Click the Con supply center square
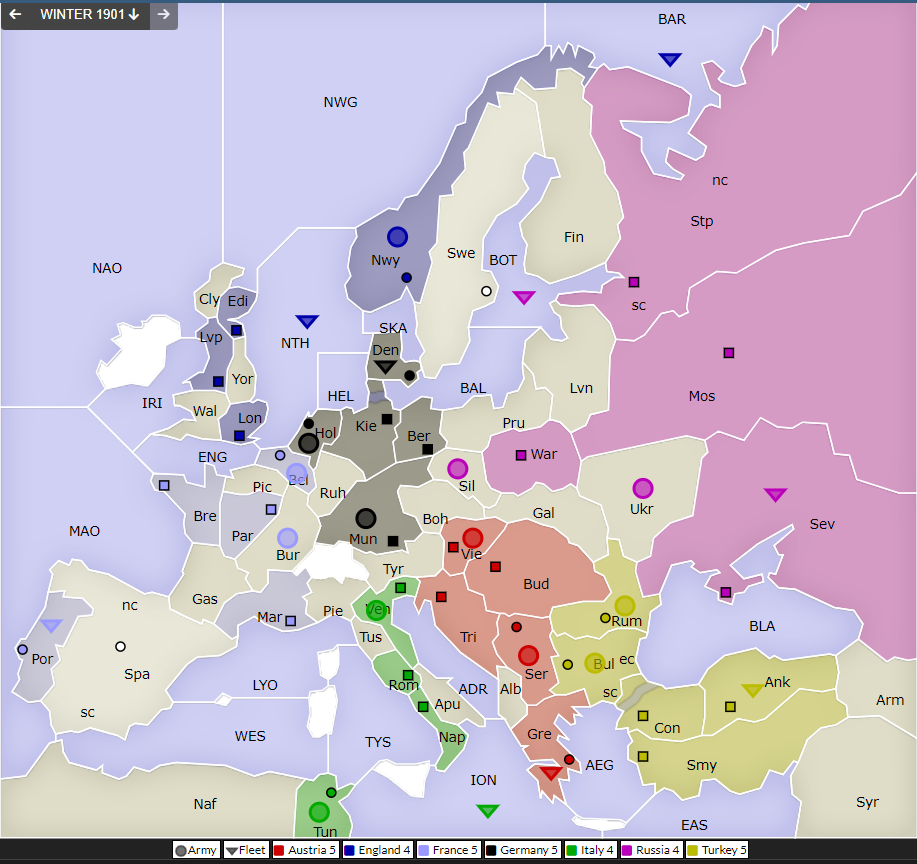 coord(643,716)
